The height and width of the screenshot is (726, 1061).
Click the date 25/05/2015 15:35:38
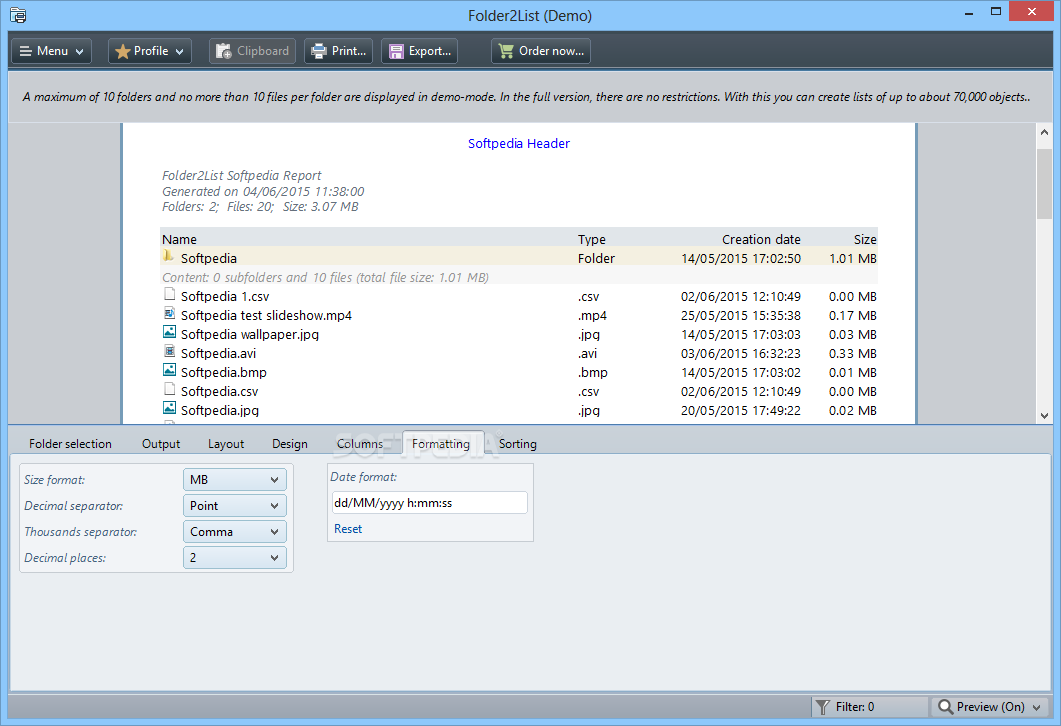741,315
